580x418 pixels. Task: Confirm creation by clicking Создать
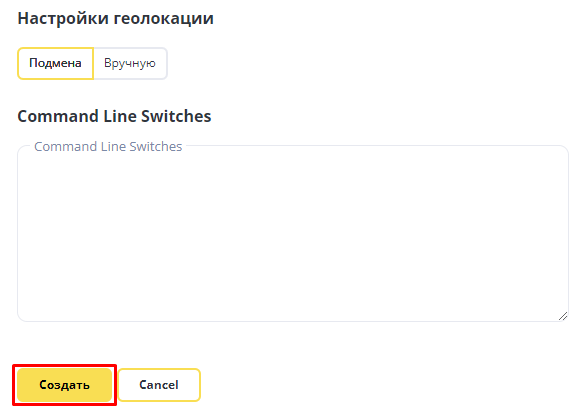click(x=64, y=385)
